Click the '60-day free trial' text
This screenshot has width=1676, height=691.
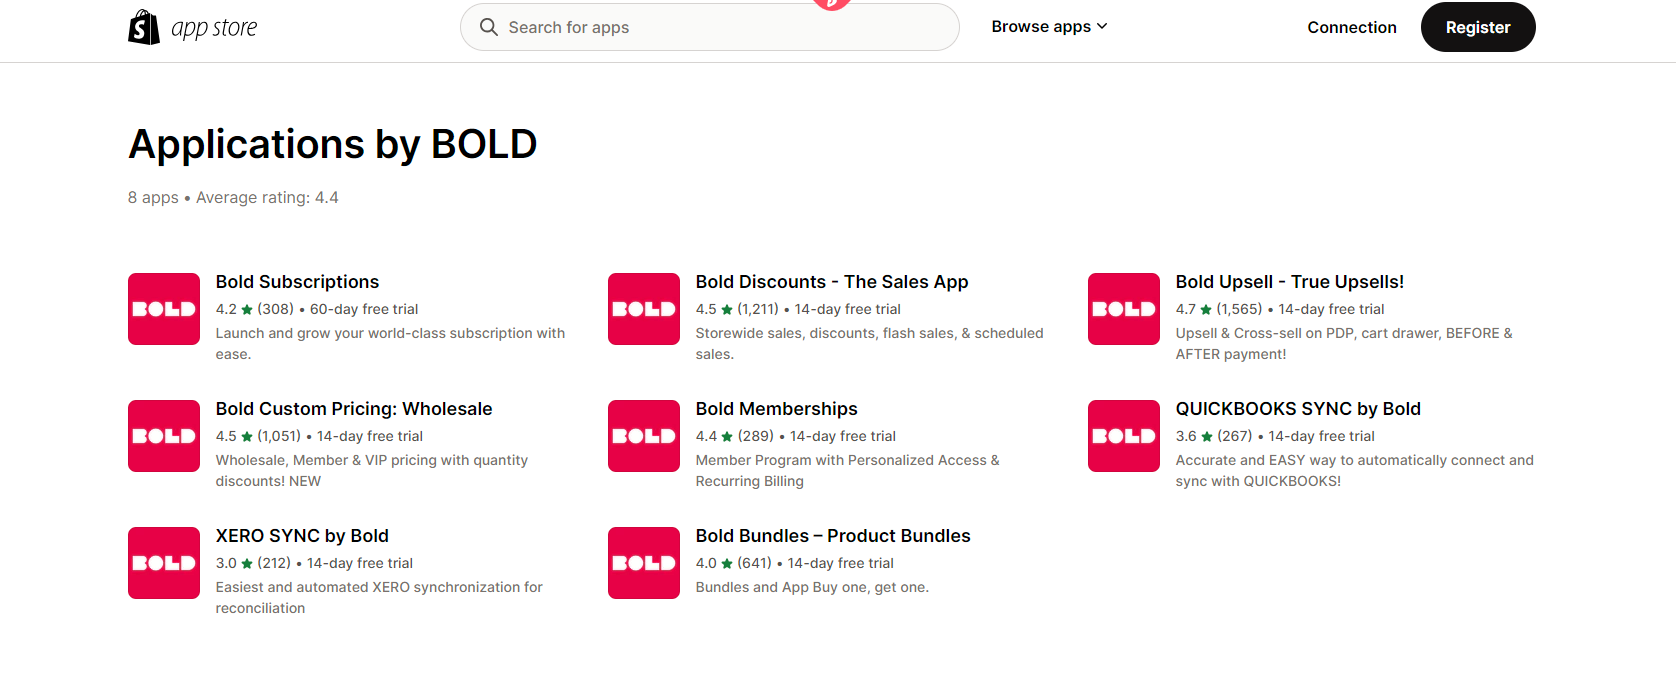pos(364,309)
